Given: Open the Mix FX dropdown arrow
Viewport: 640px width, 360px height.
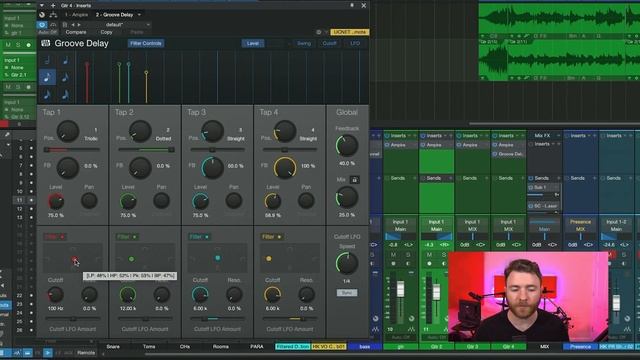Looking at the screenshot, I should tap(558, 136).
